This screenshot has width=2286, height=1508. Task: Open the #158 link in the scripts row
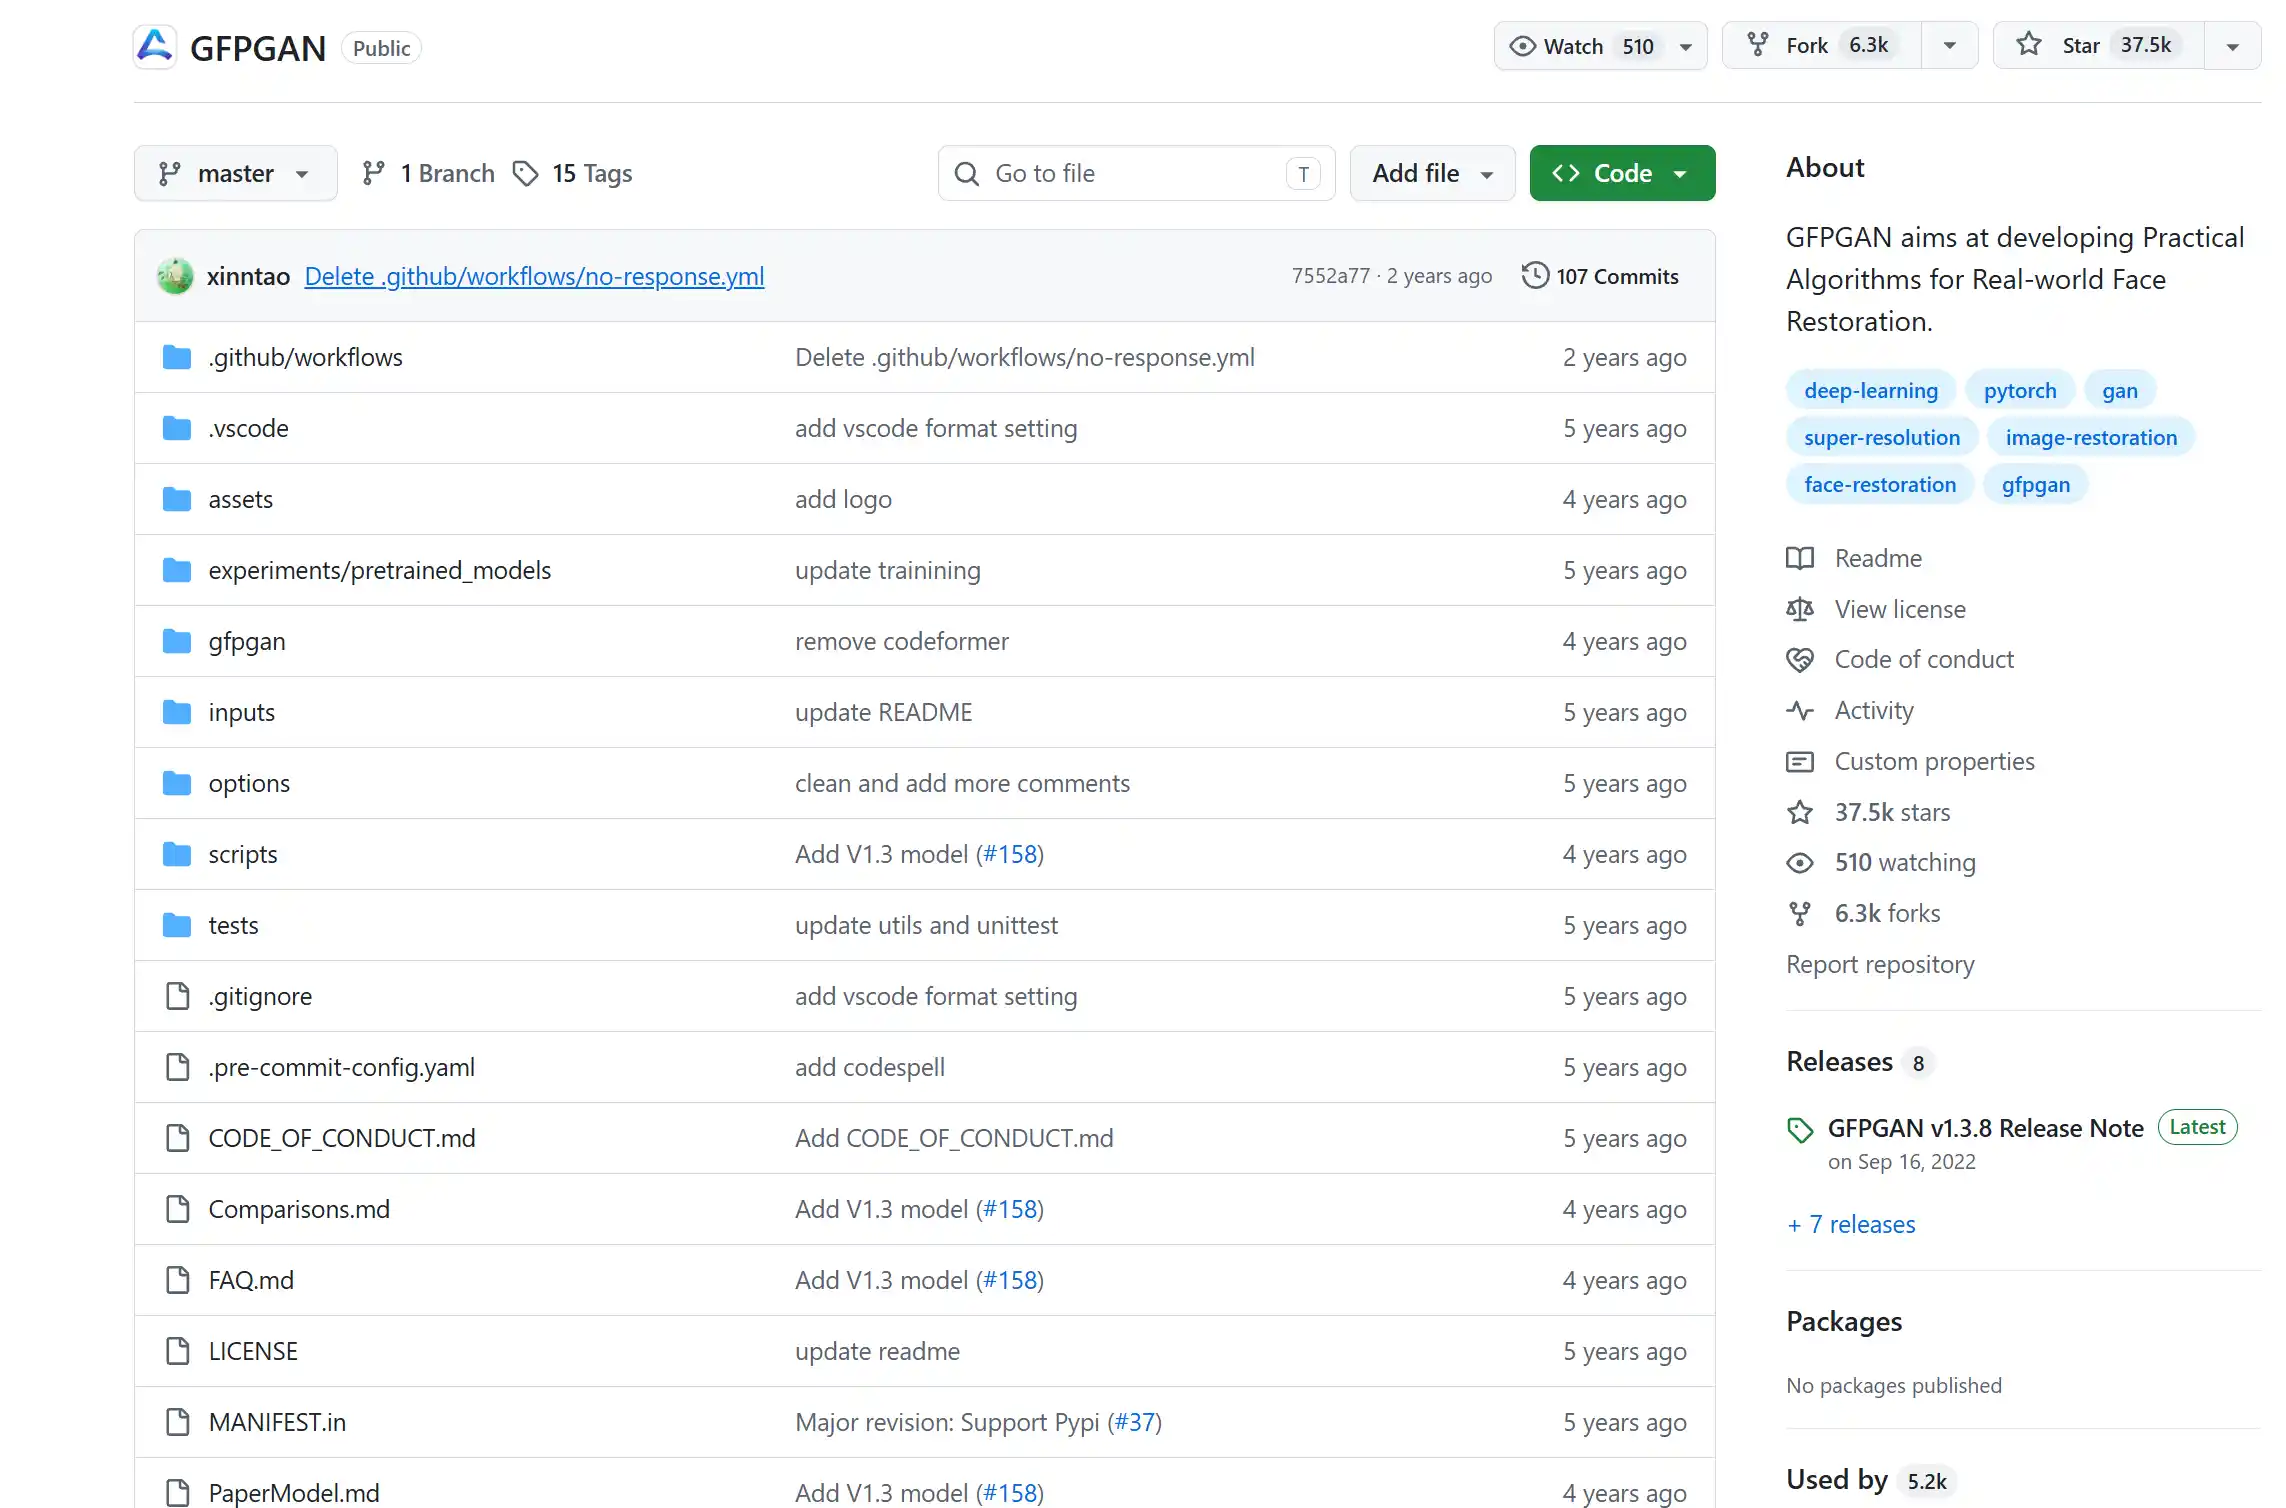(x=1010, y=854)
